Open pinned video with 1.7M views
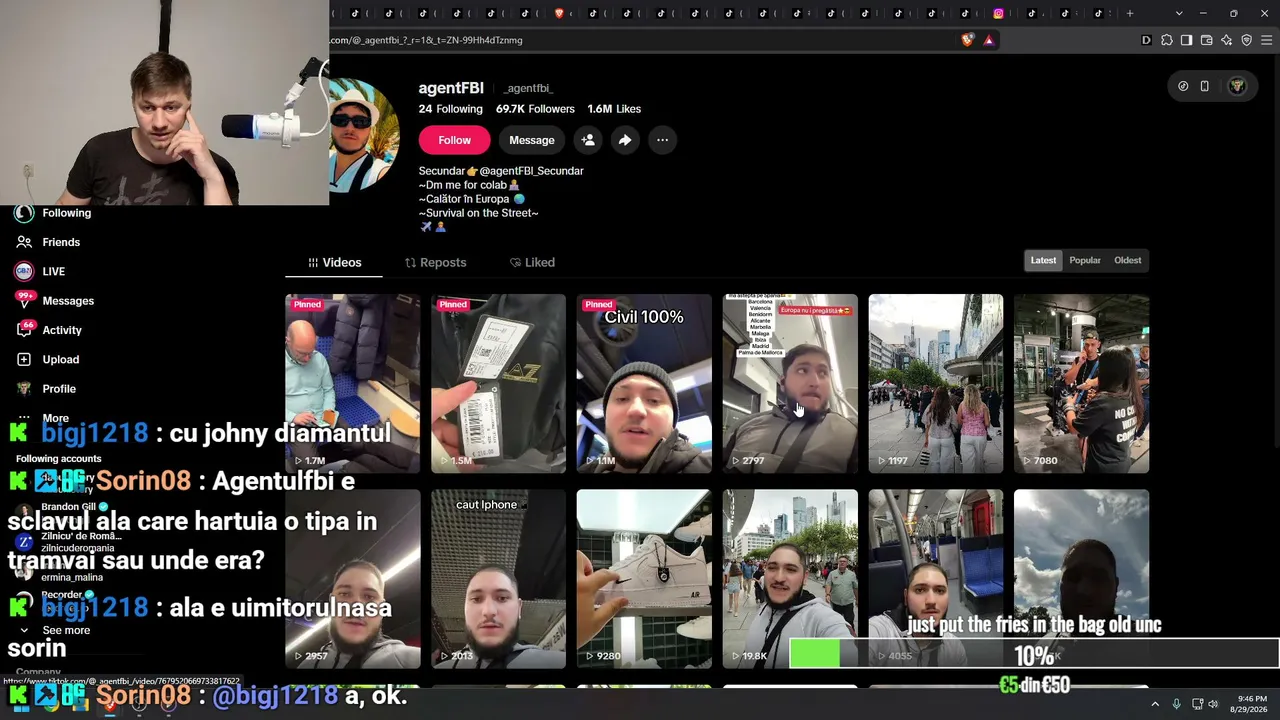The height and width of the screenshot is (720, 1280). 353,383
